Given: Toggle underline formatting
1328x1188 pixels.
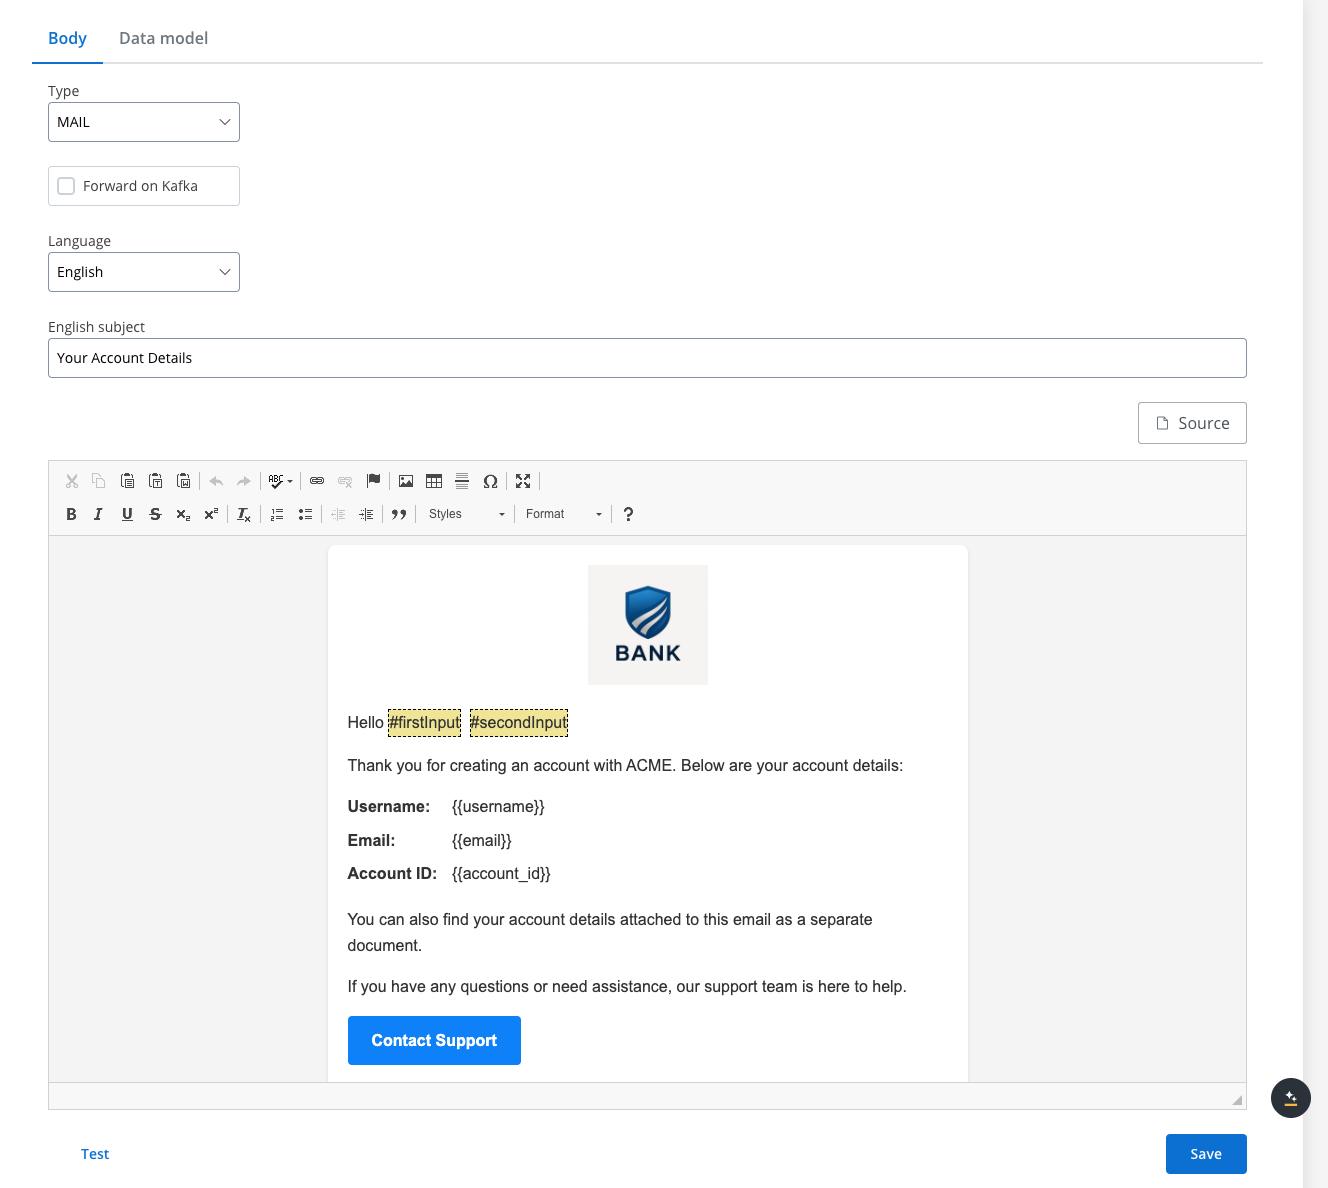Looking at the screenshot, I should [127, 514].
